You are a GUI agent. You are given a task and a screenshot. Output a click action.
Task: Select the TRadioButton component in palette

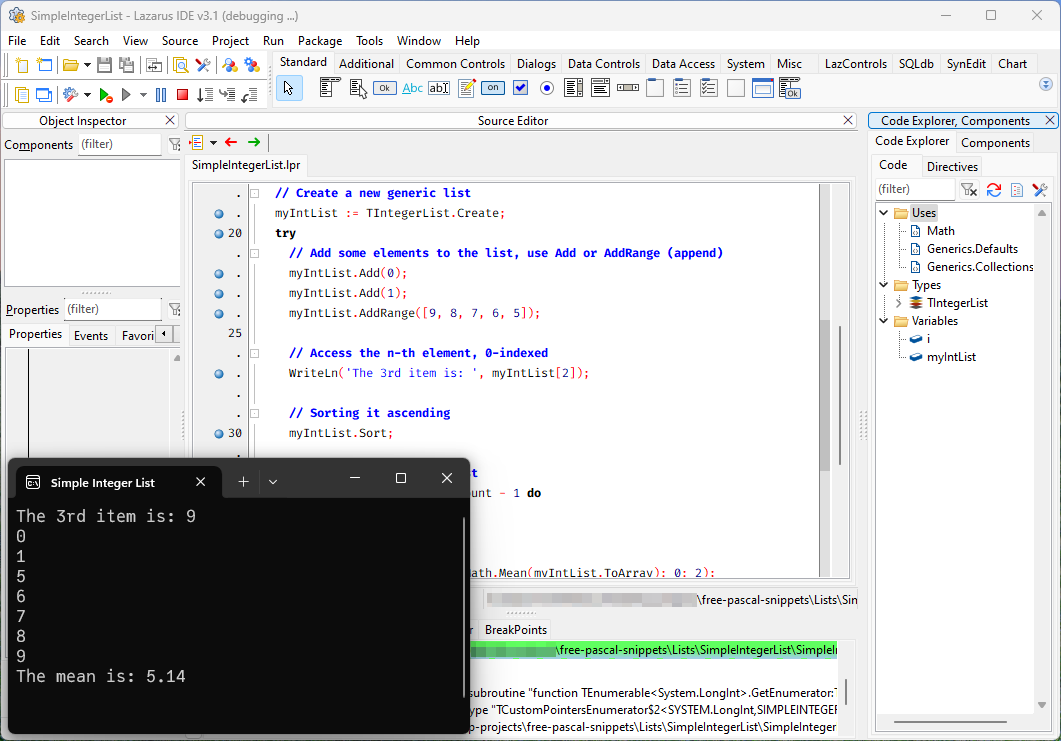click(x=547, y=88)
